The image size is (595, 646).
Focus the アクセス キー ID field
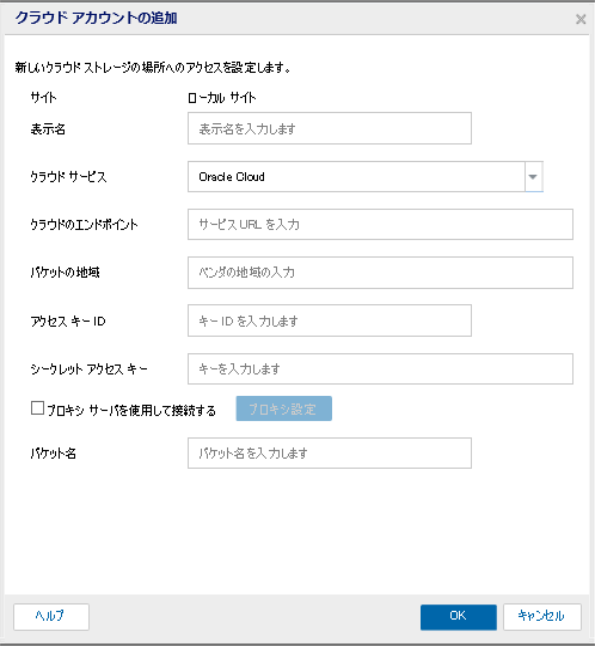click(329, 321)
